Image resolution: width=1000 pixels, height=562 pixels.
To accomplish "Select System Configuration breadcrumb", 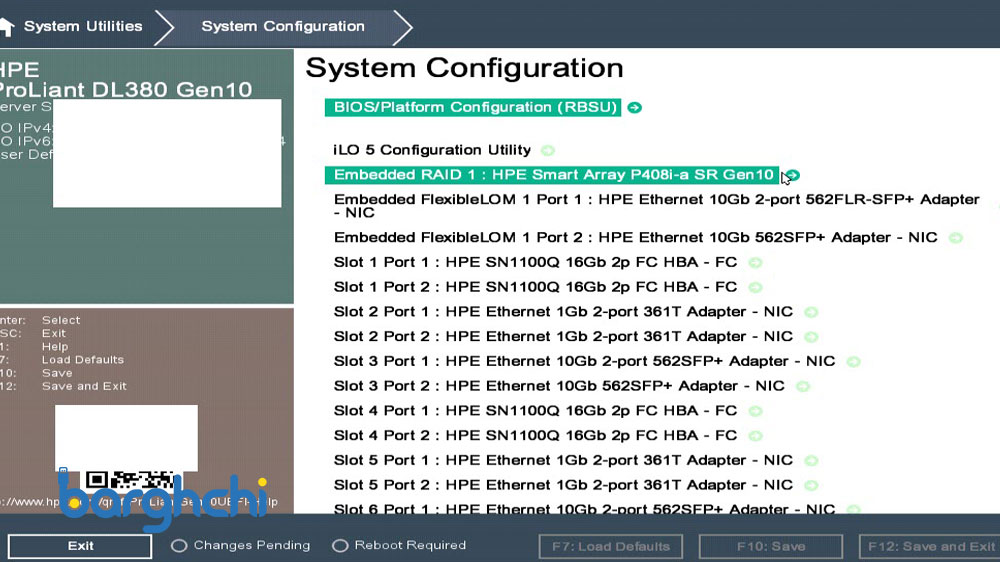I will [x=283, y=27].
